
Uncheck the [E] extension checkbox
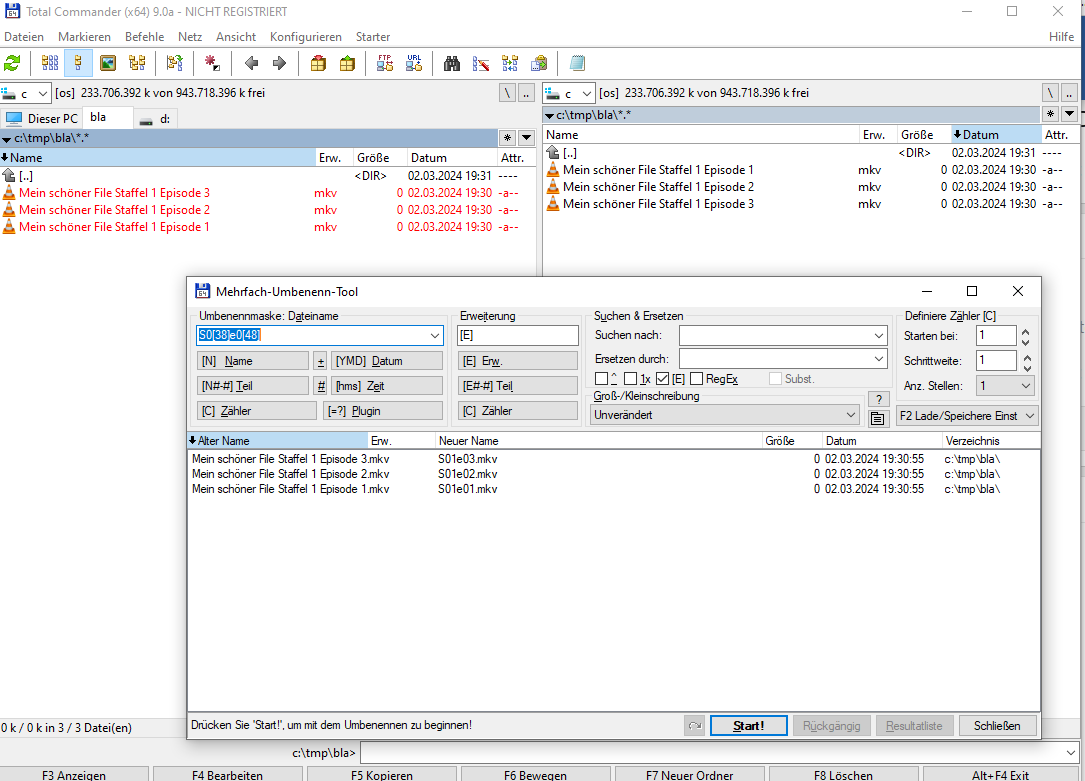(x=662, y=378)
